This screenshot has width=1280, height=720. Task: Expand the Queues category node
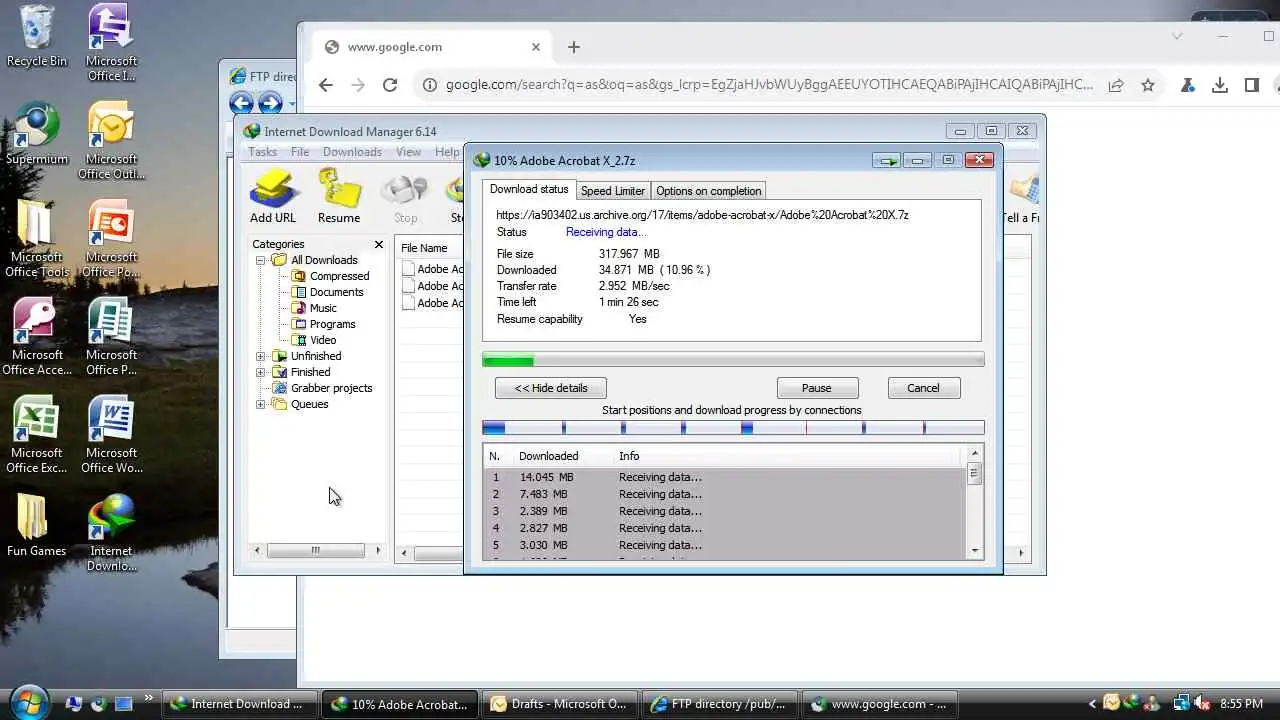261,404
